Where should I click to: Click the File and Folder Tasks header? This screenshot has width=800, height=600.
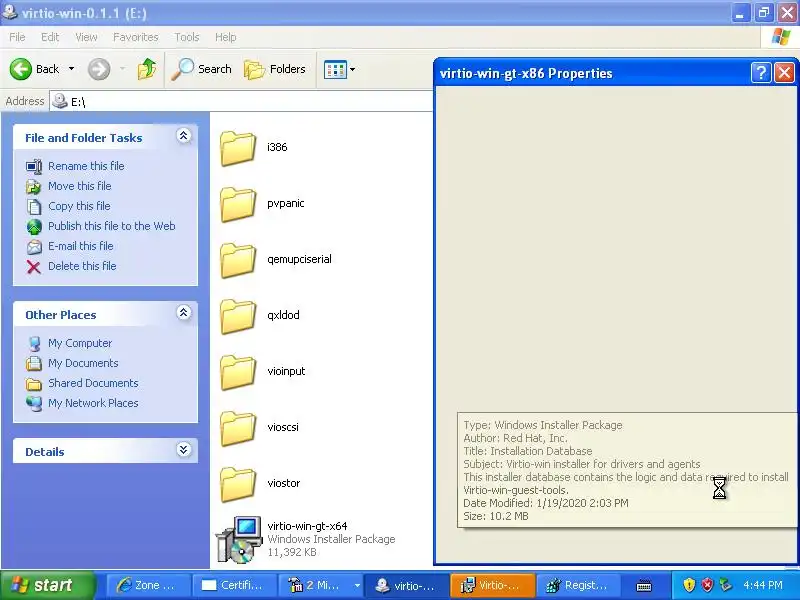click(84, 138)
